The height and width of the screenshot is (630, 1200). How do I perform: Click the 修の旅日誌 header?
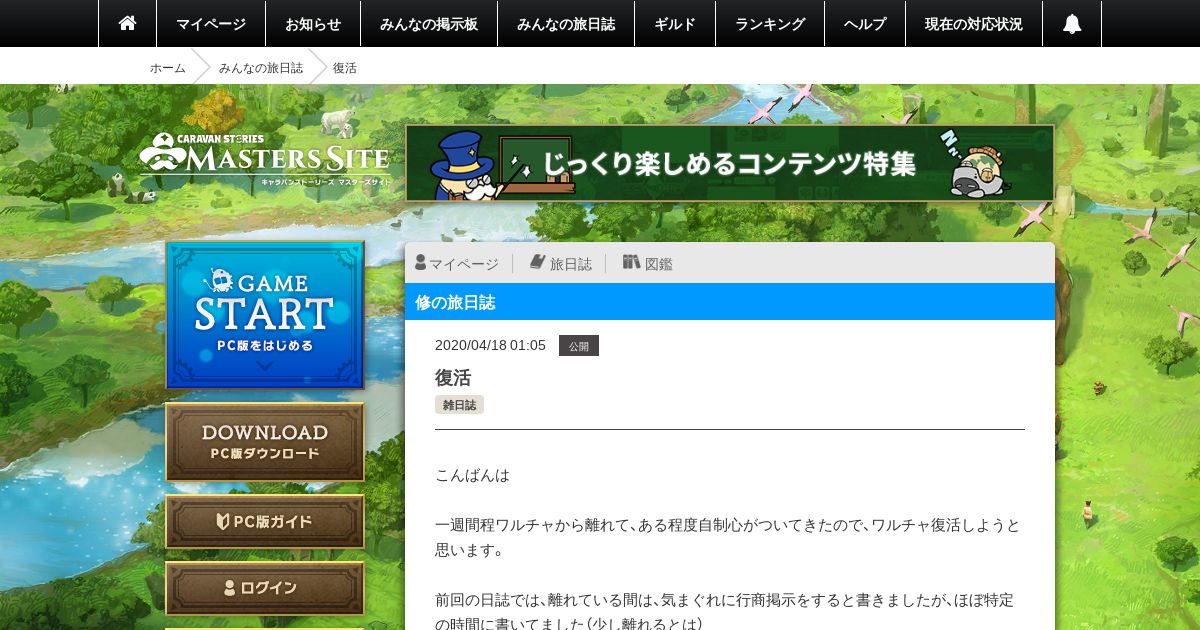(x=730, y=302)
